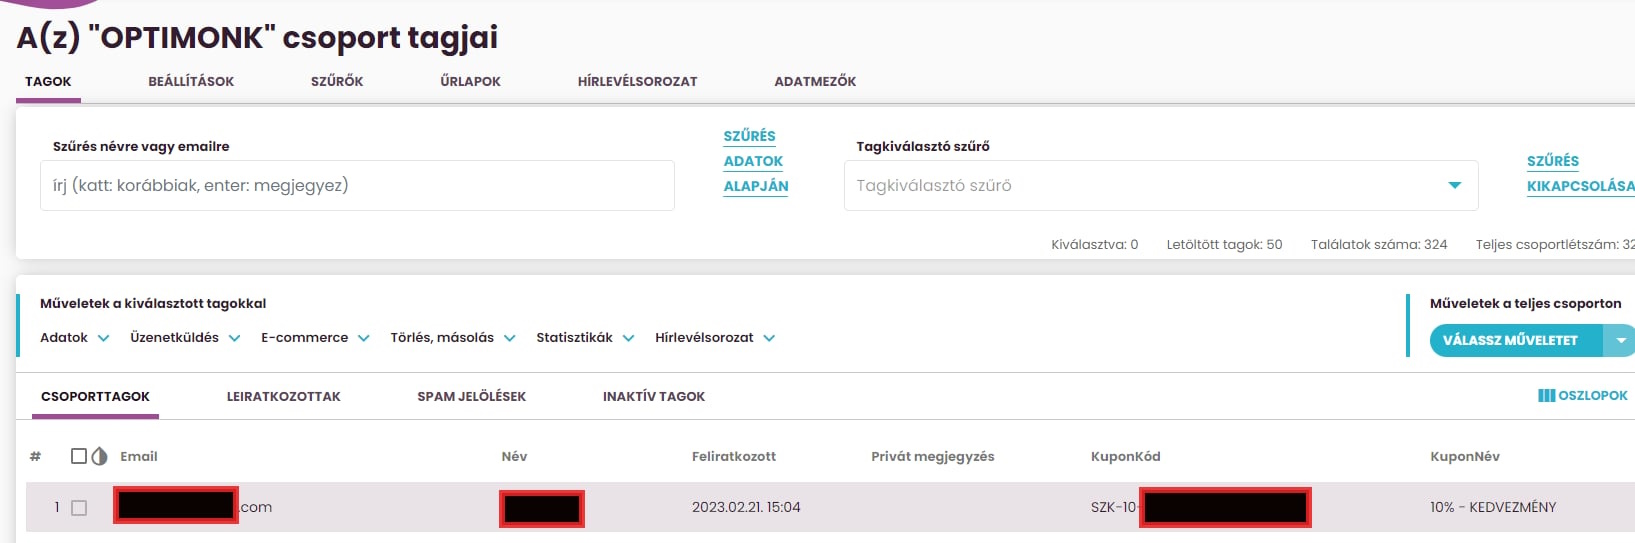Click the # column header

(x=35, y=457)
